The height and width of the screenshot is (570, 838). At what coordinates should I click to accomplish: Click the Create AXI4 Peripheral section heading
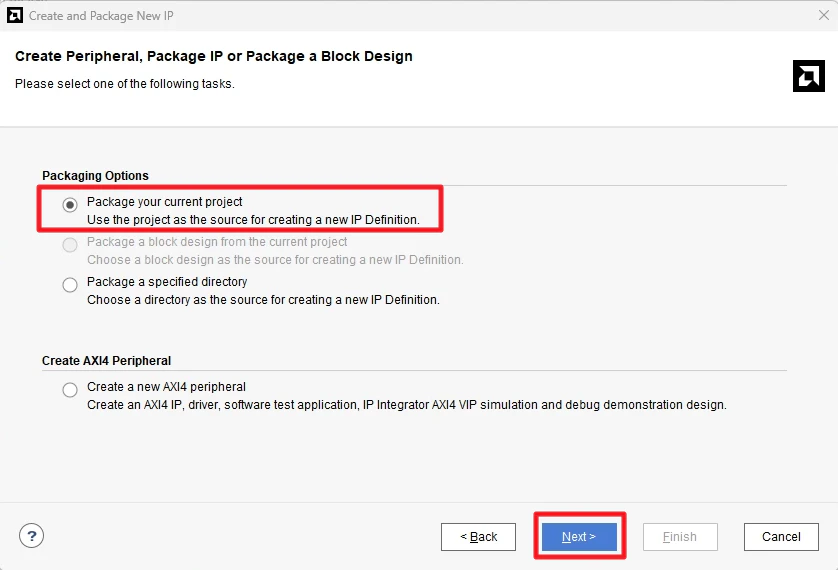point(106,361)
